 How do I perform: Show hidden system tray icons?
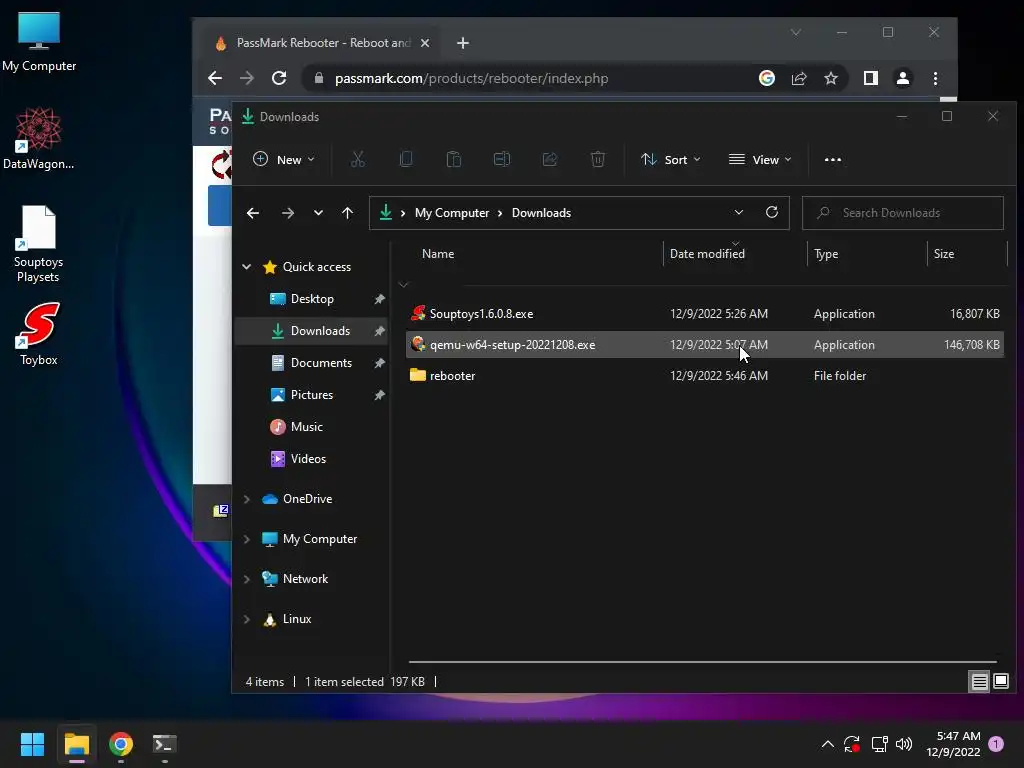coord(827,744)
